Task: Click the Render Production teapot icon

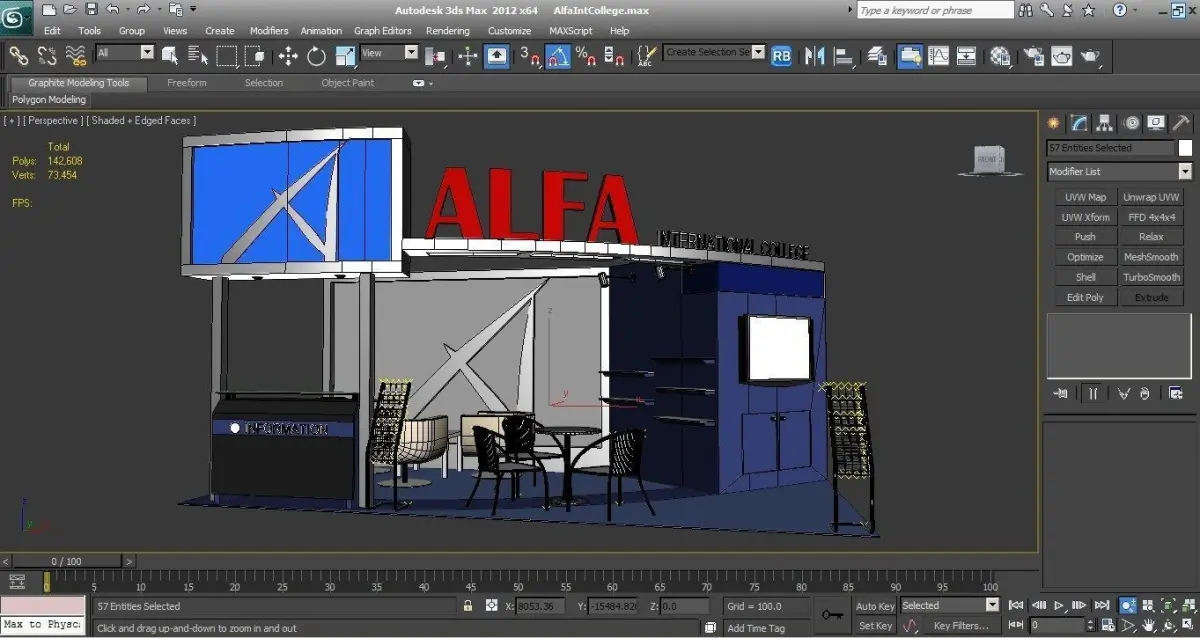Action: pyautogui.click(x=1089, y=55)
